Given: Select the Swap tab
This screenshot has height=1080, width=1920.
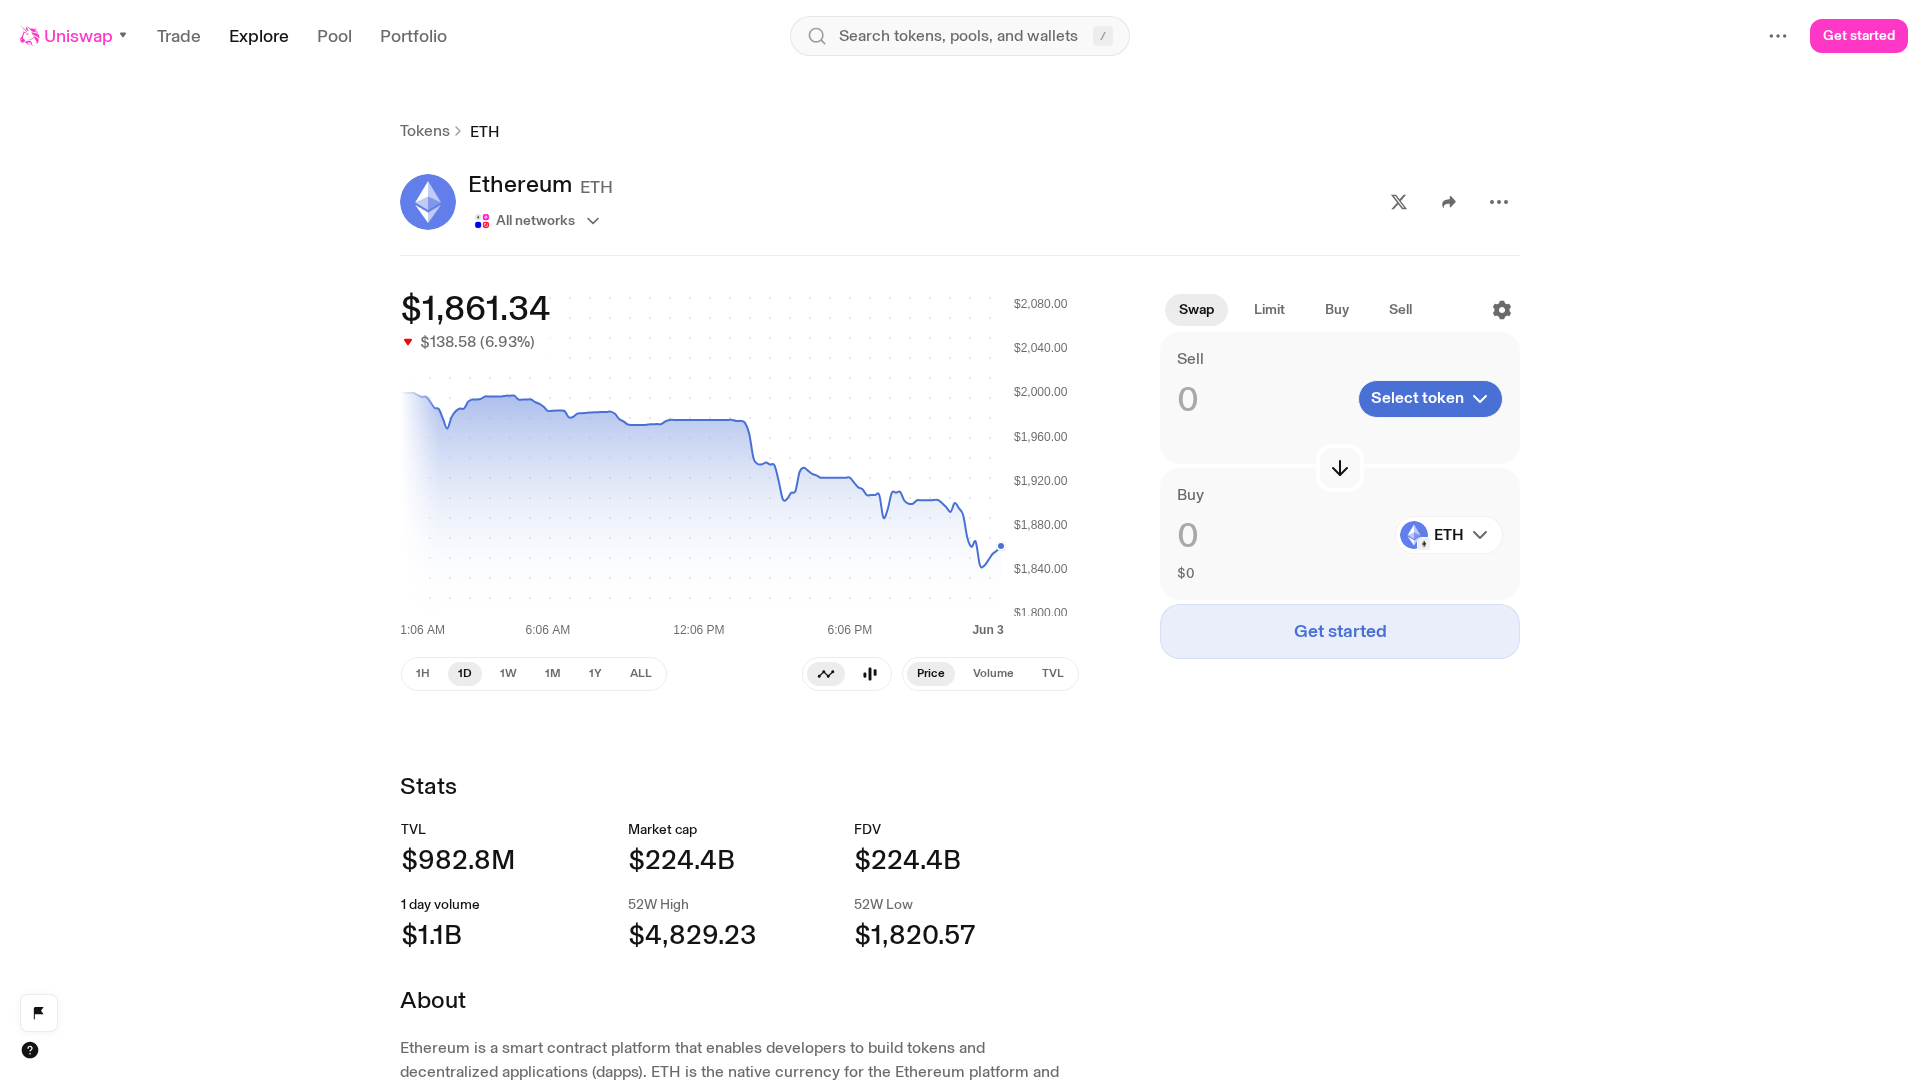Looking at the screenshot, I should click(1196, 310).
